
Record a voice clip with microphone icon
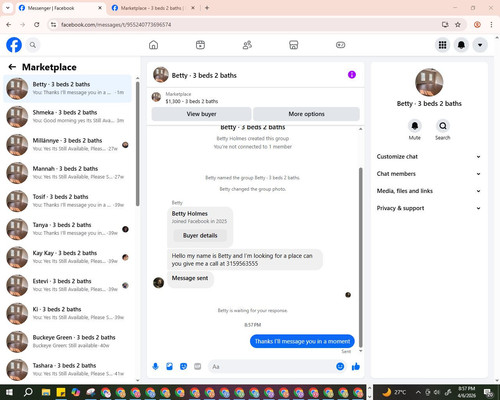pyautogui.click(x=155, y=367)
